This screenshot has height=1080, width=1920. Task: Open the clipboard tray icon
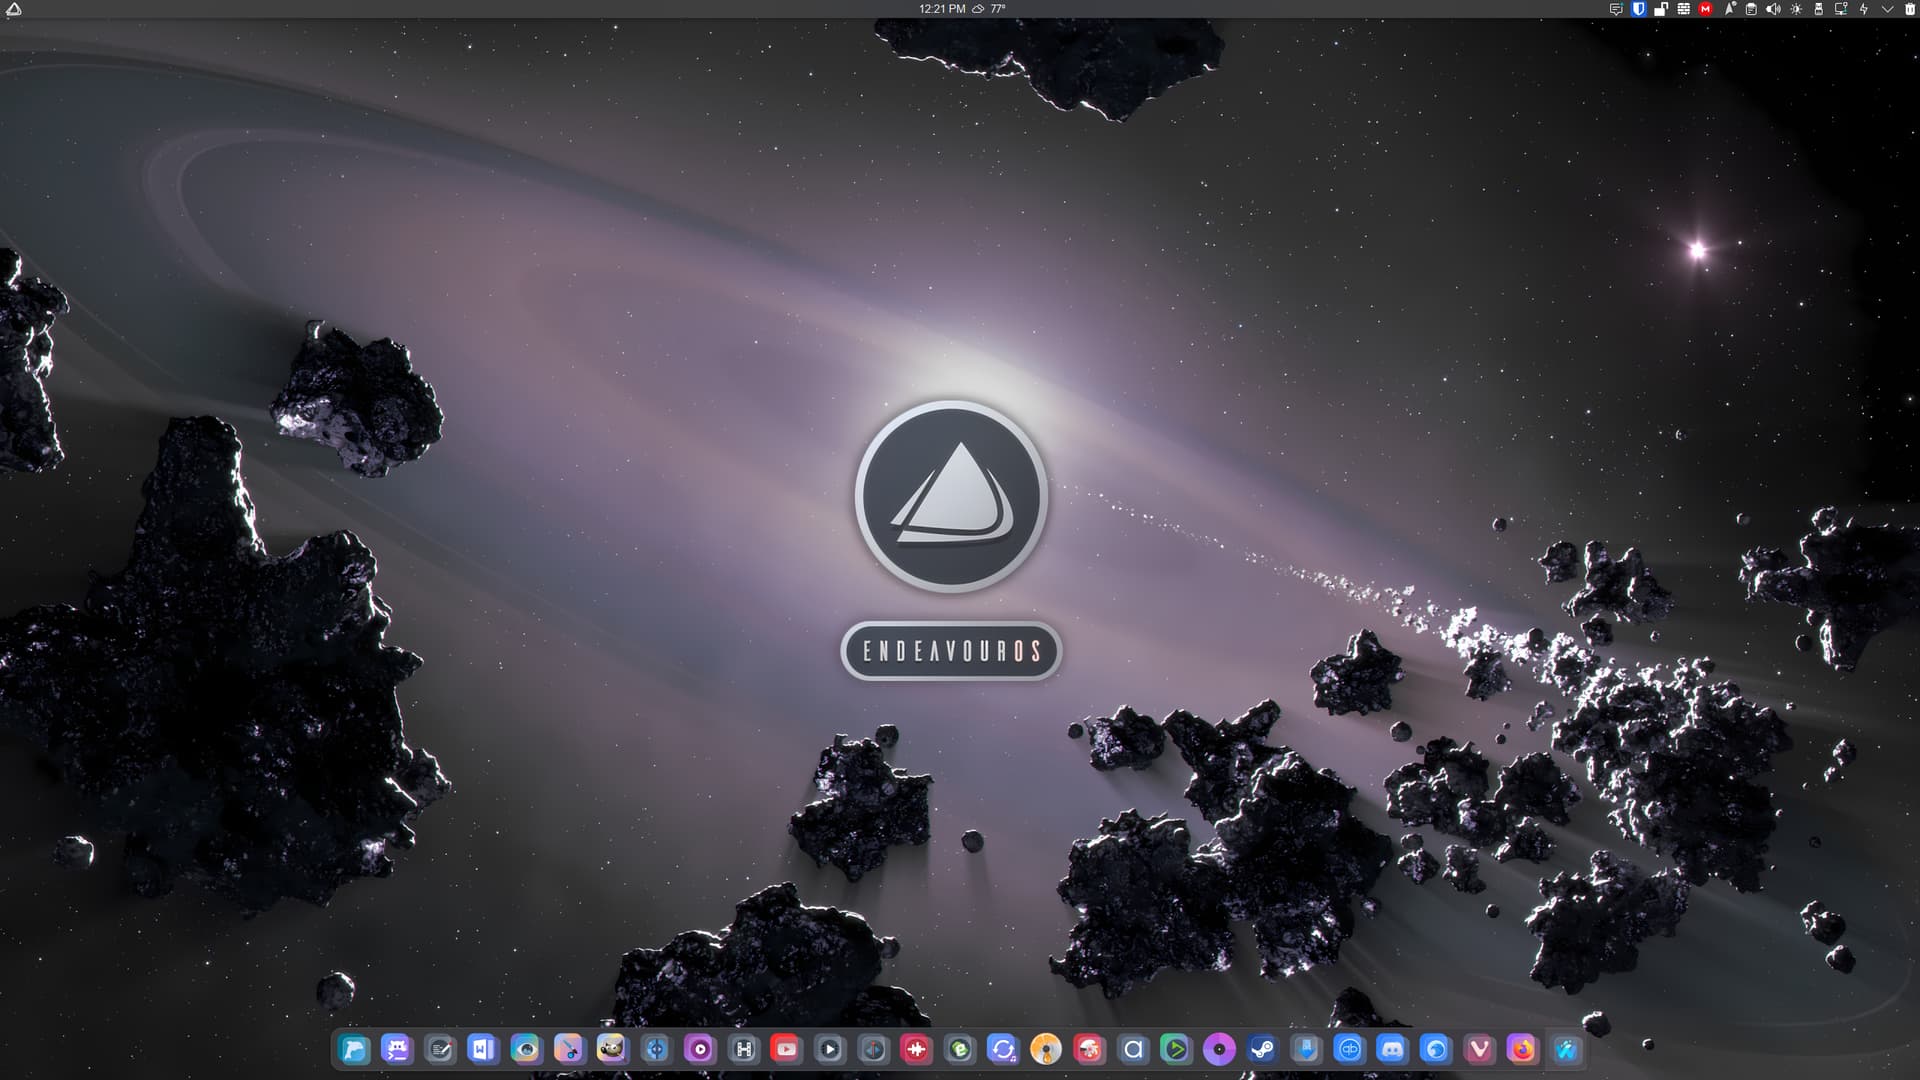tap(1751, 9)
